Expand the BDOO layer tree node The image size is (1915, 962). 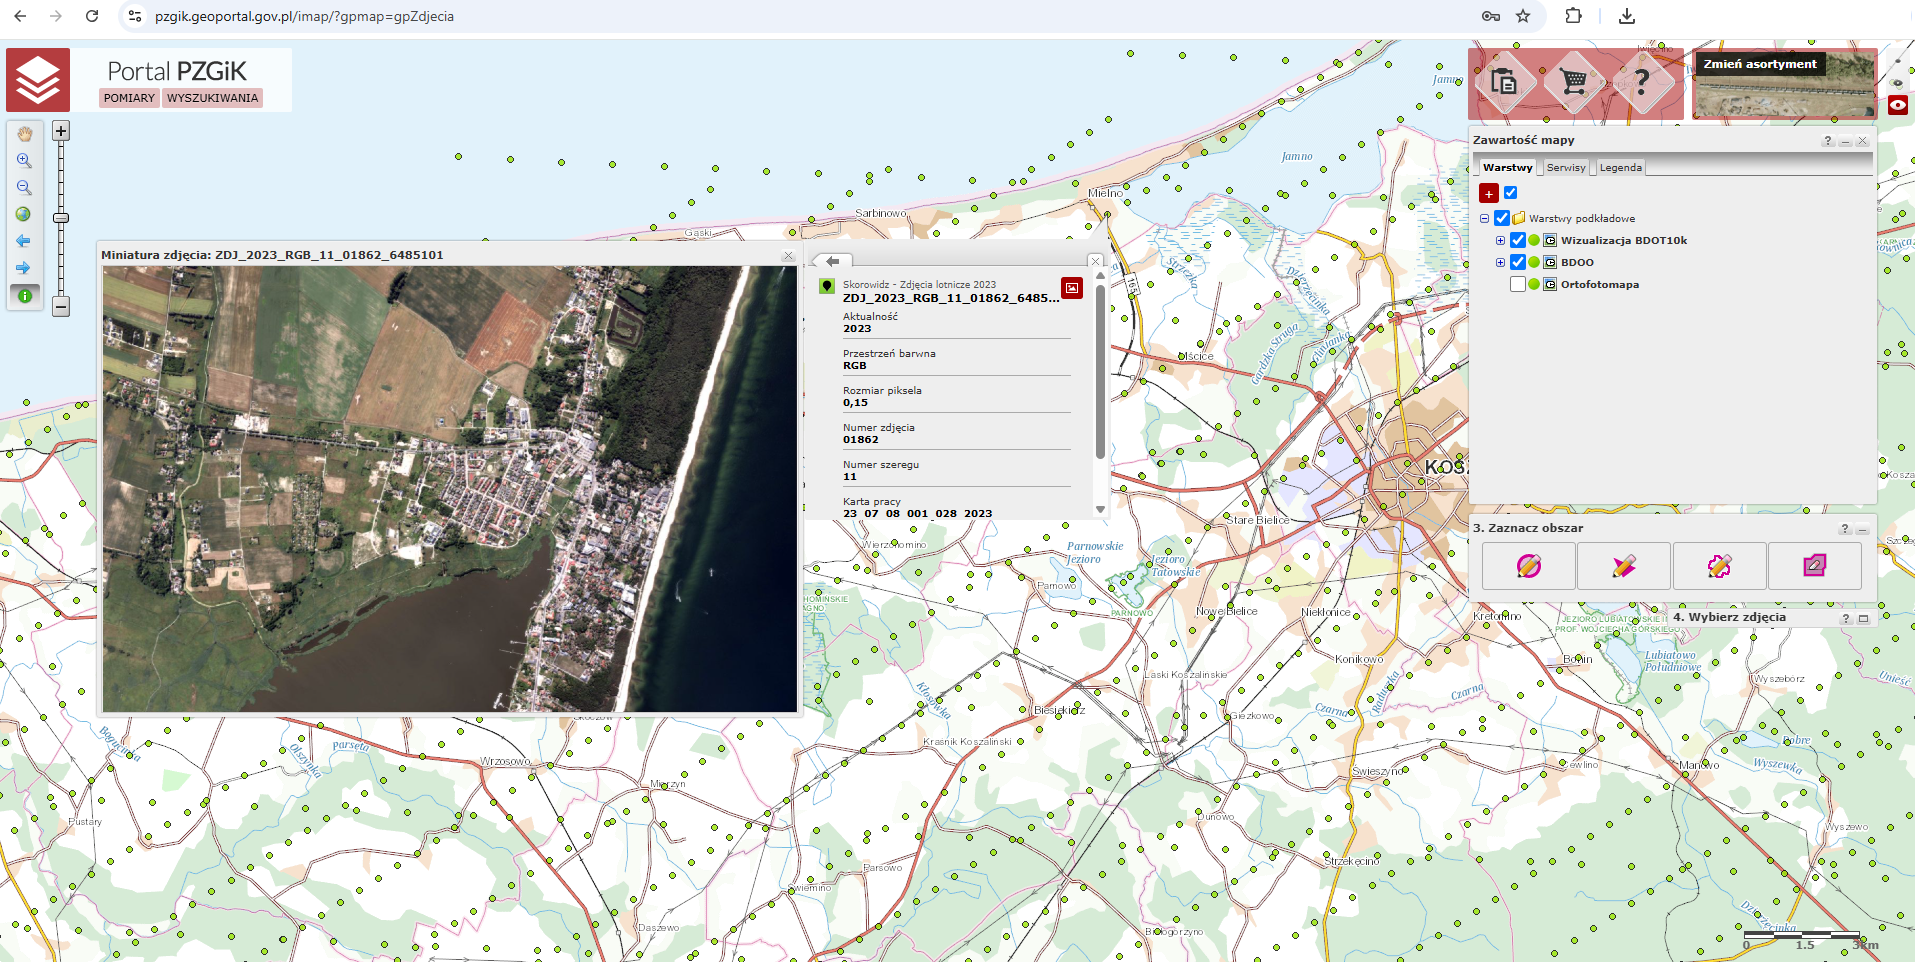pyautogui.click(x=1500, y=262)
